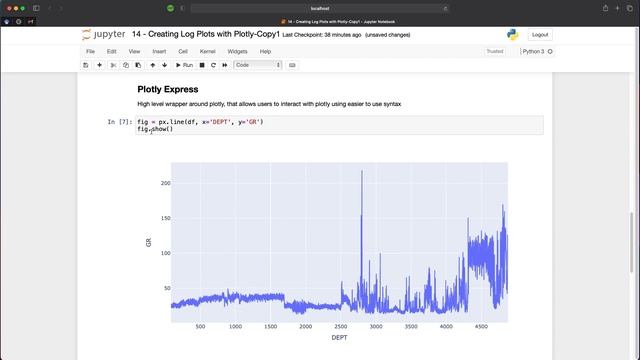640x360 pixels.
Task: Click inside the px.line code cell
Action: (339, 125)
